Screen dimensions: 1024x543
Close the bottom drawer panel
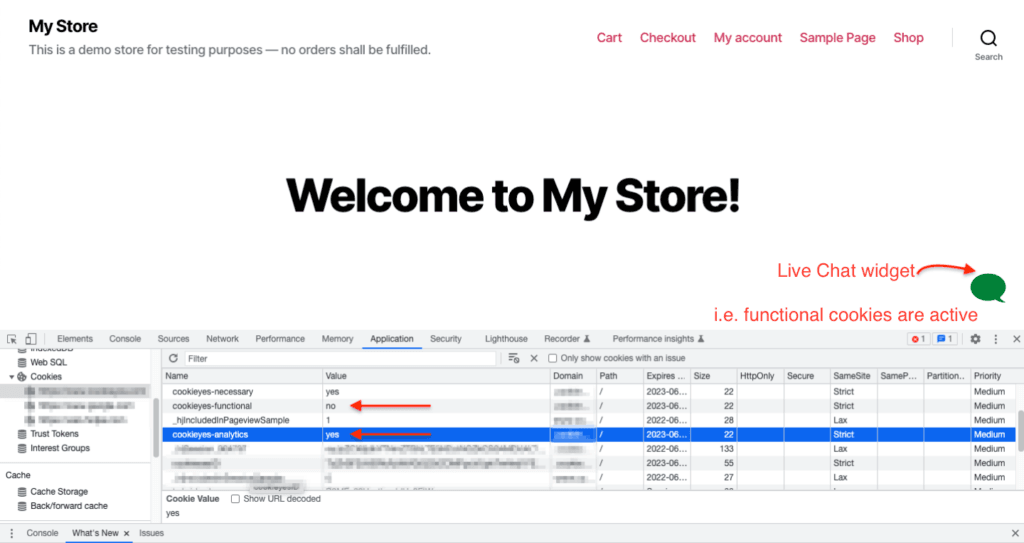pyautogui.click(x=1015, y=533)
